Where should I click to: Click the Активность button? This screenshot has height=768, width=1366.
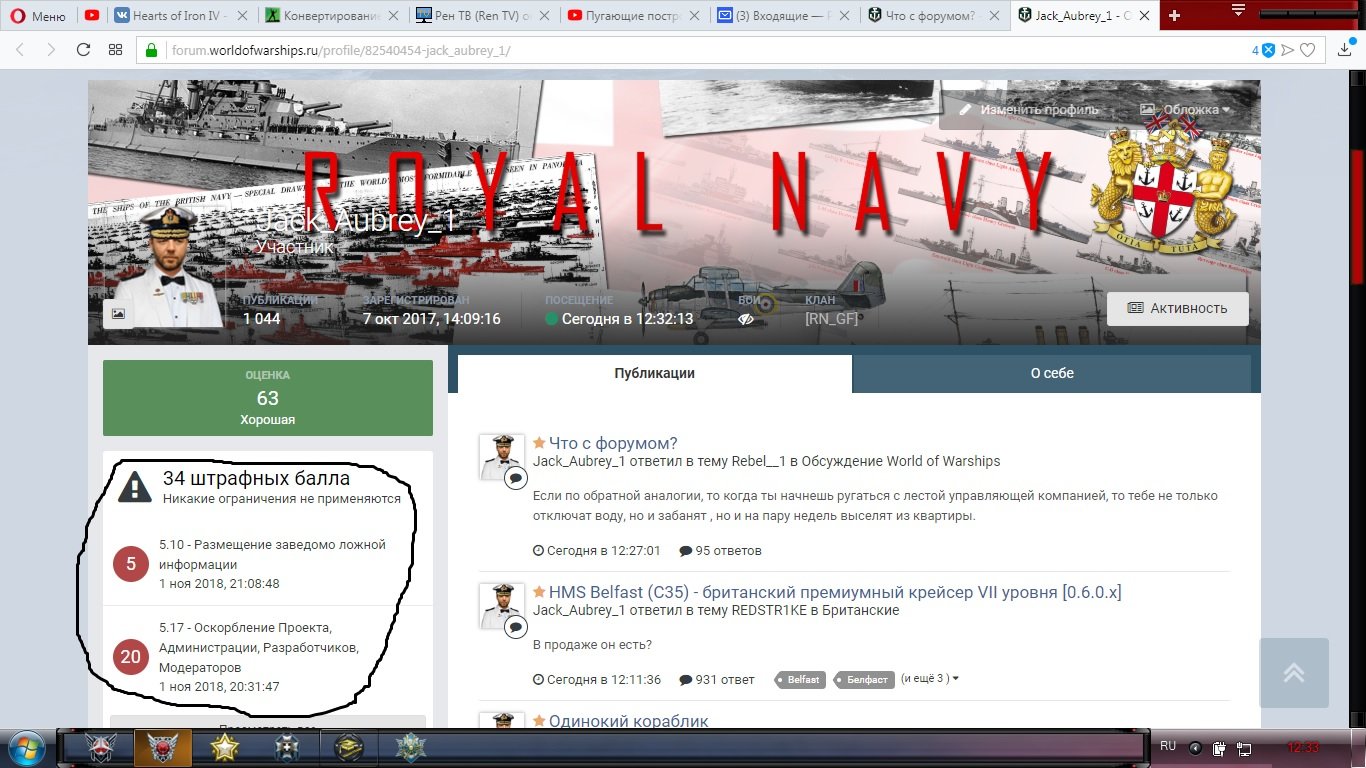click(x=1177, y=308)
